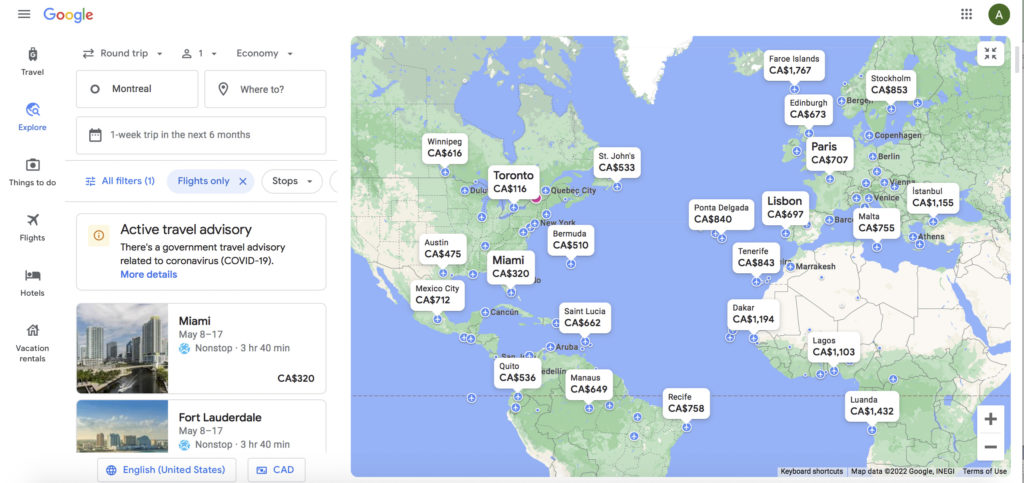Image resolution: width=1024 pixels, height=483 pixels.
Task: Expand the Economy class dropdown
Action: click(264, 53)
